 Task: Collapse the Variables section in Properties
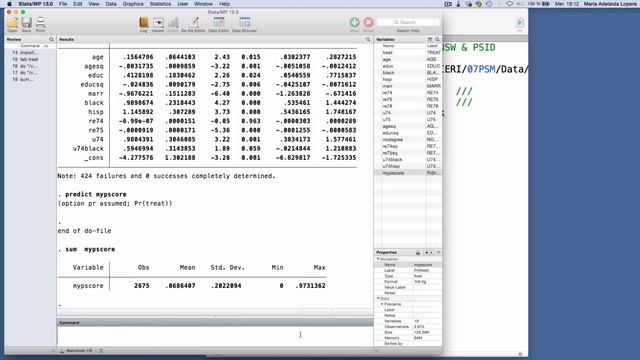pyautogui.click(x=378, y=259)
